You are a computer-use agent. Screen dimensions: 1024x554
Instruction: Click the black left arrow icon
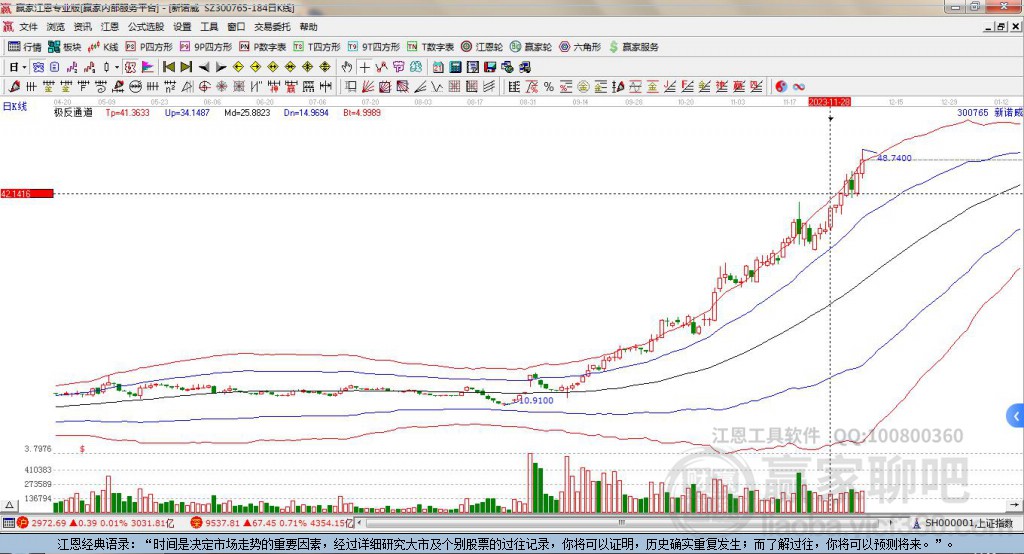204,67
